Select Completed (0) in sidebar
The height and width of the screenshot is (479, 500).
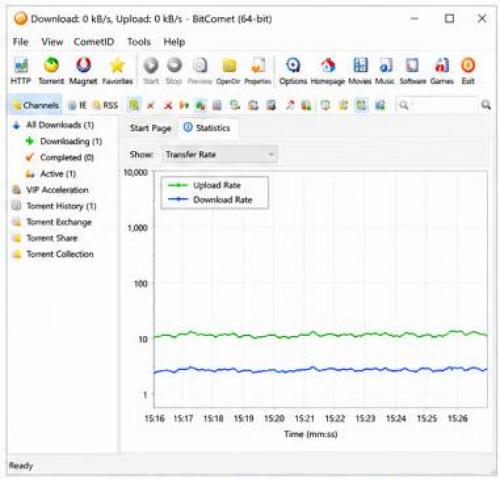[x=67, y=157]
